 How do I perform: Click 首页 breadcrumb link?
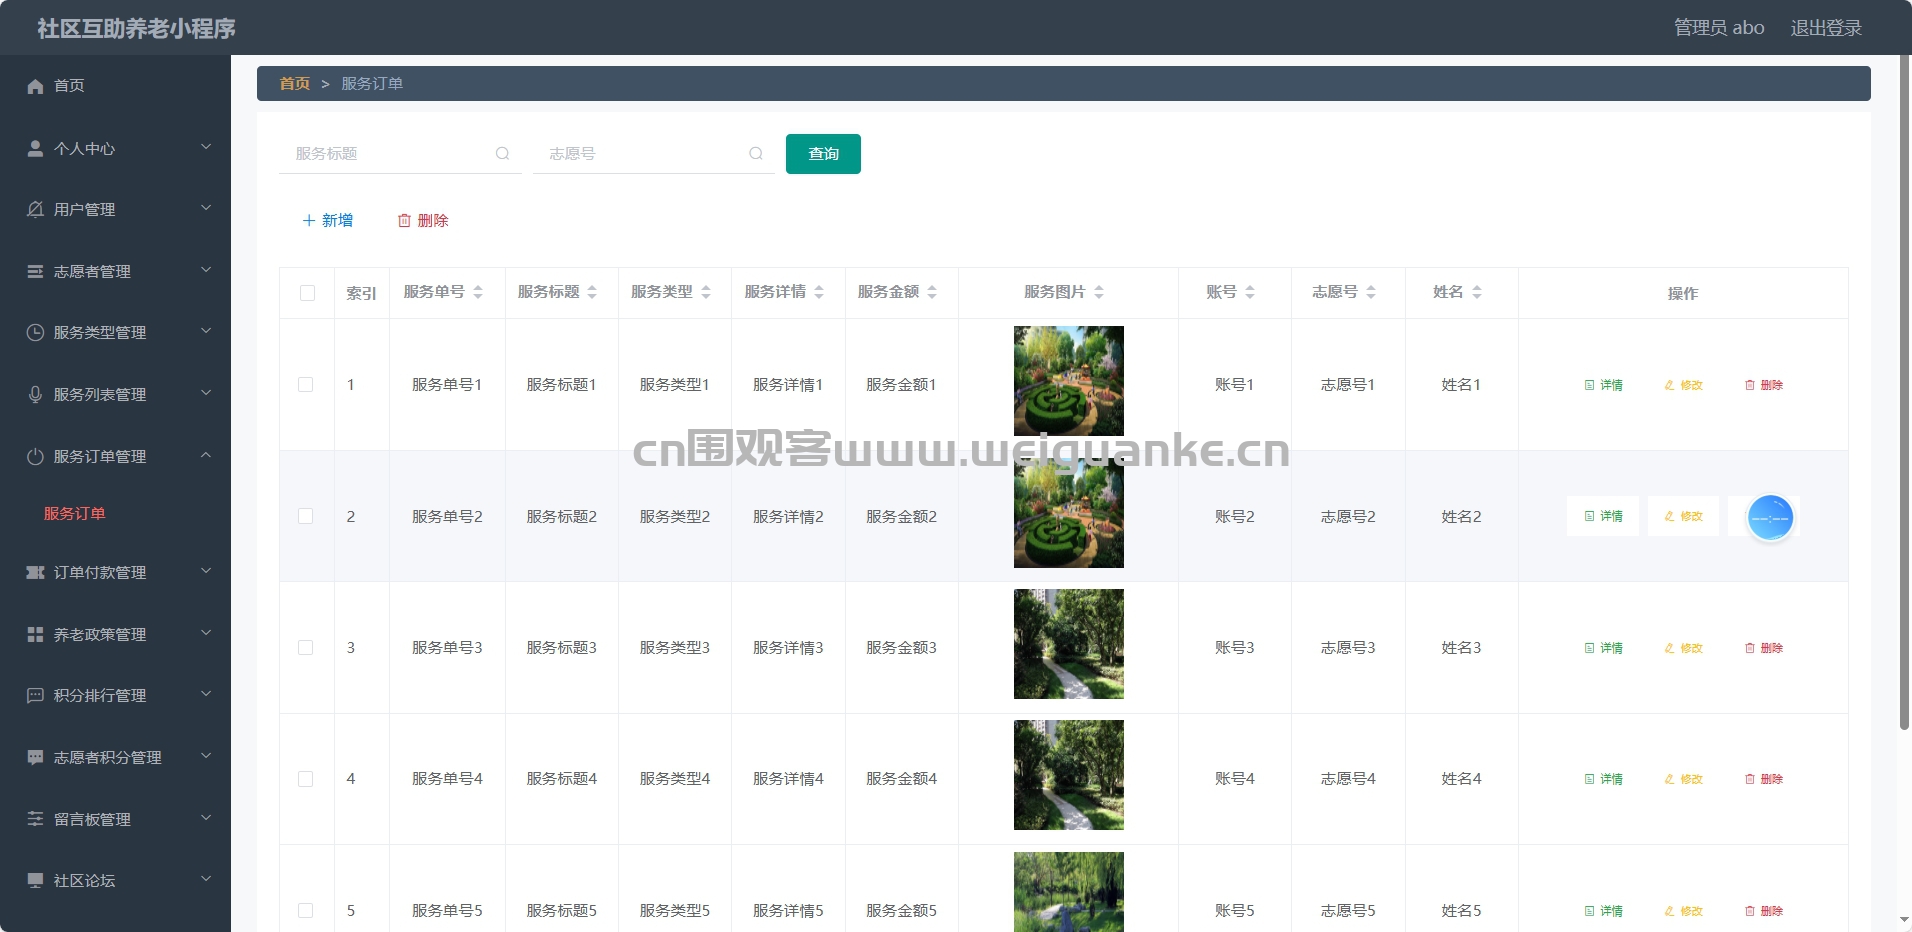[x=294, y=84]
